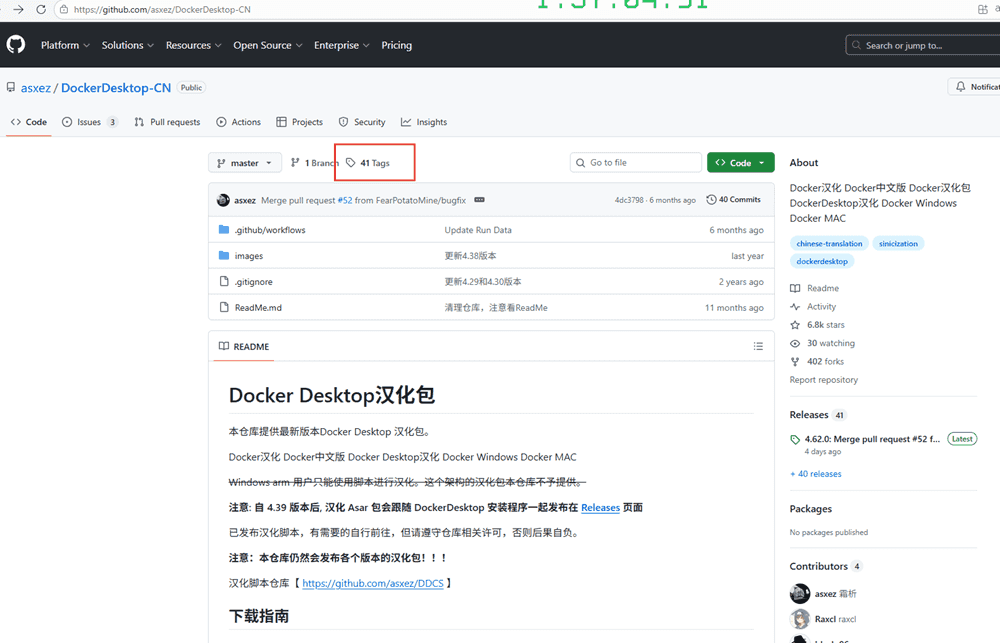Open the ReadMe.md file
The height and width of the screenshot is (643, 1000).
coord(258,308)
